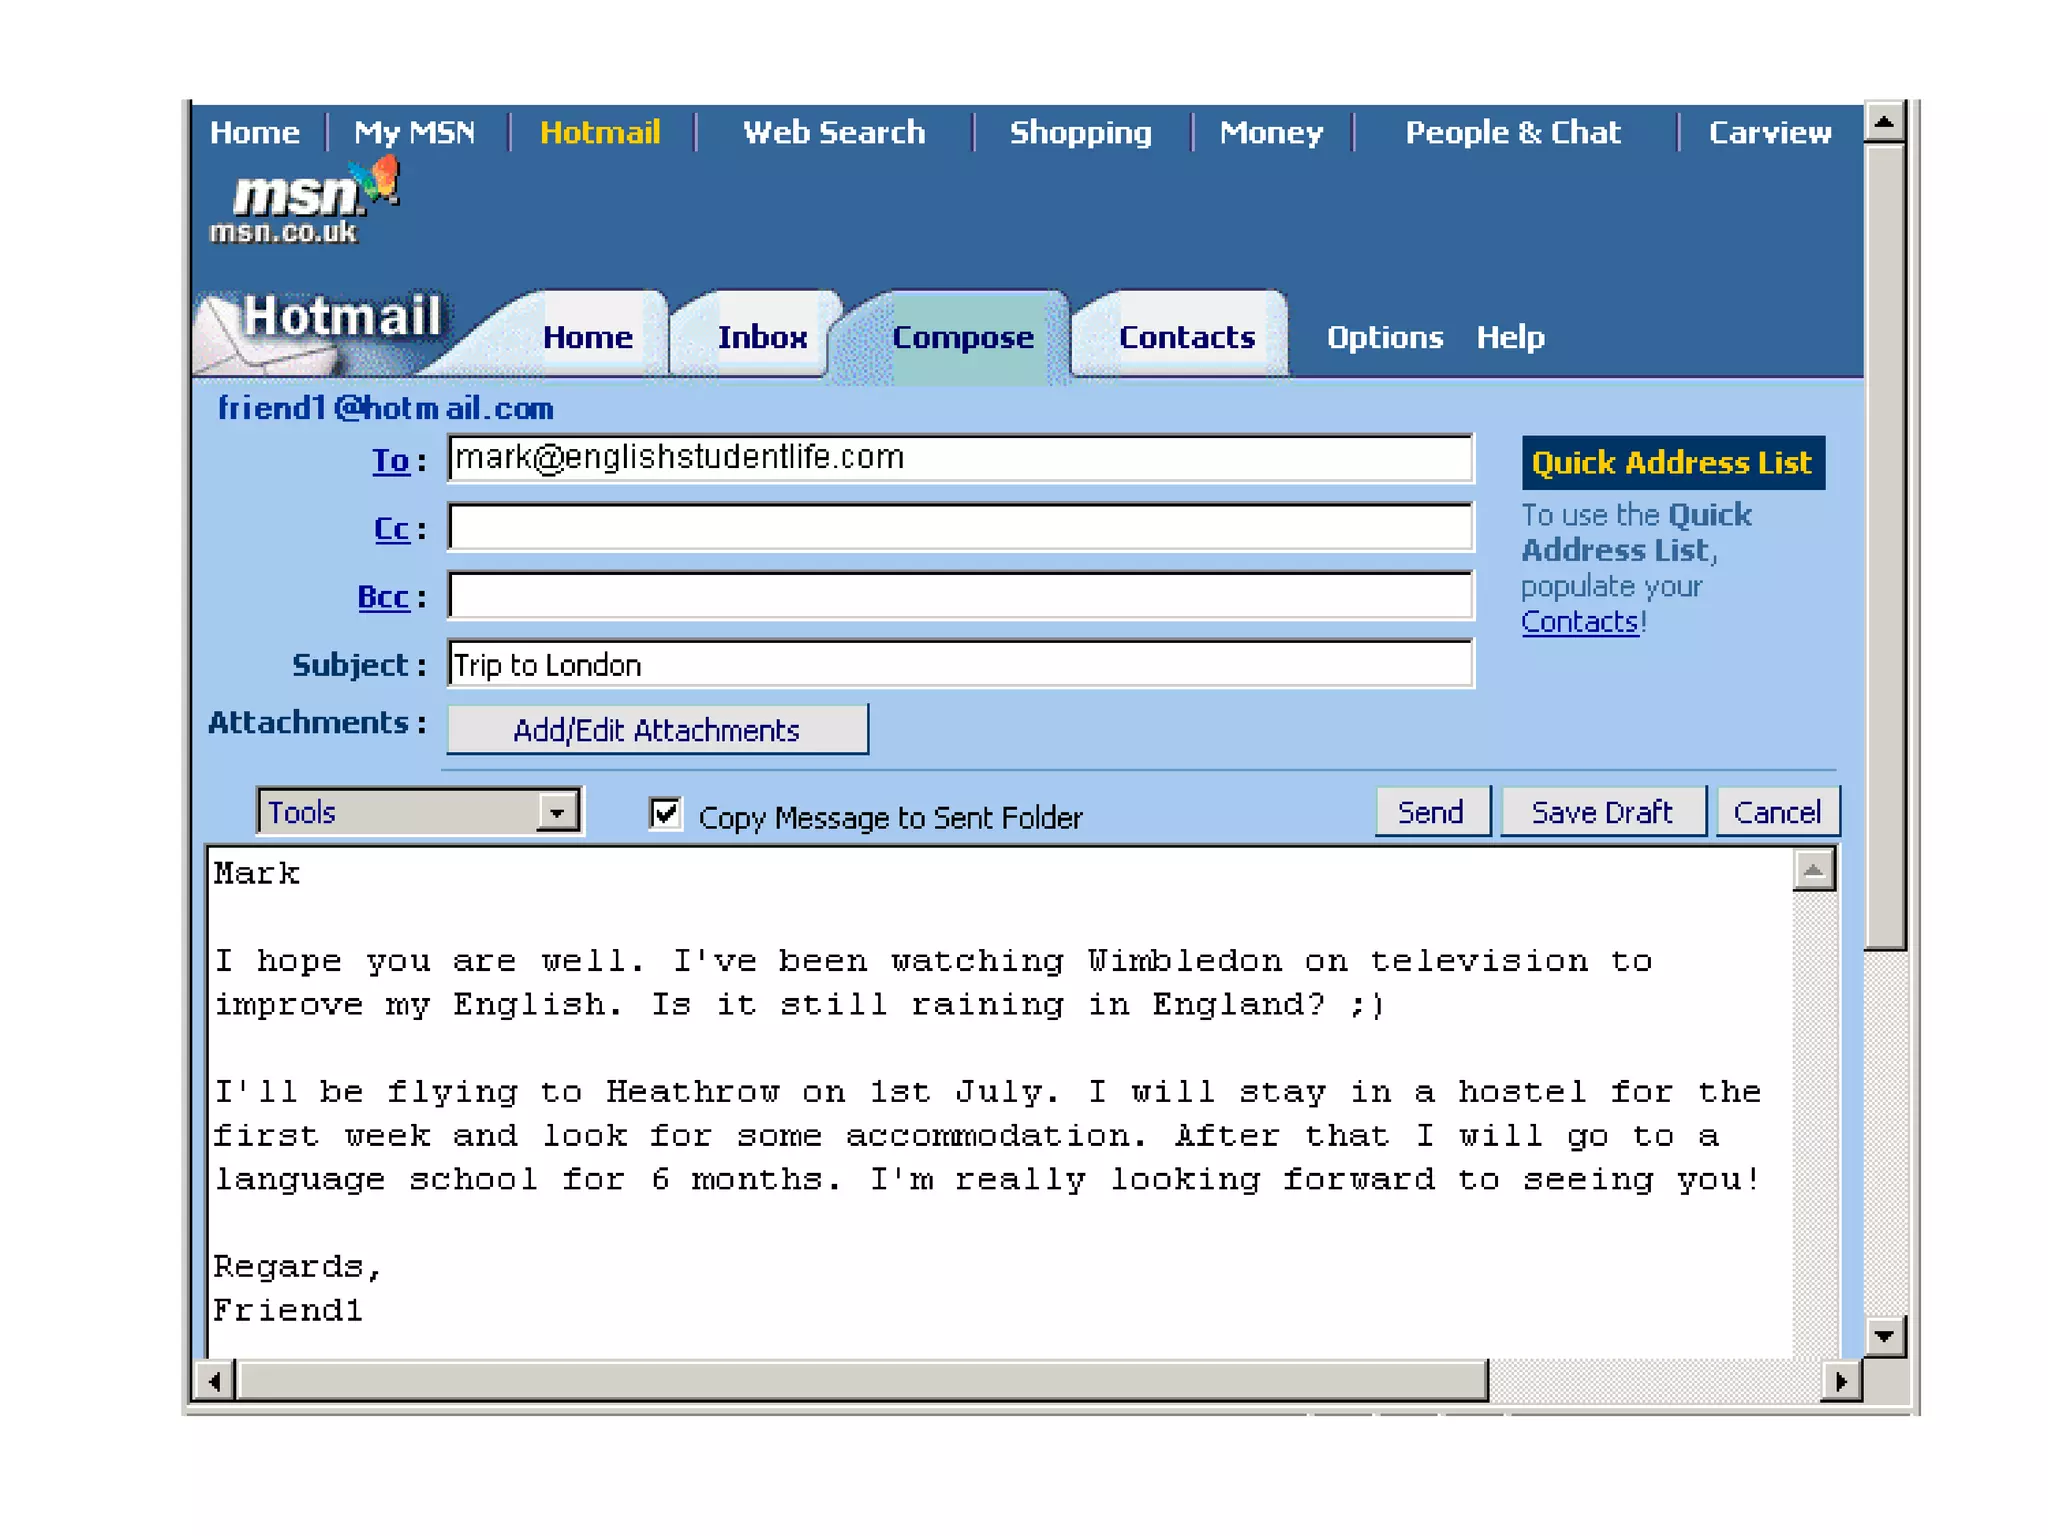Click the To address book link
Image resolution: width=2048 pixels, height=1536 pixels.
point(391,460)
